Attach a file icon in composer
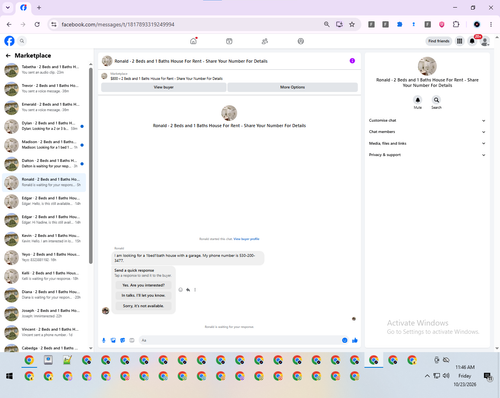500x398 pixels. [x=113, y=340]
